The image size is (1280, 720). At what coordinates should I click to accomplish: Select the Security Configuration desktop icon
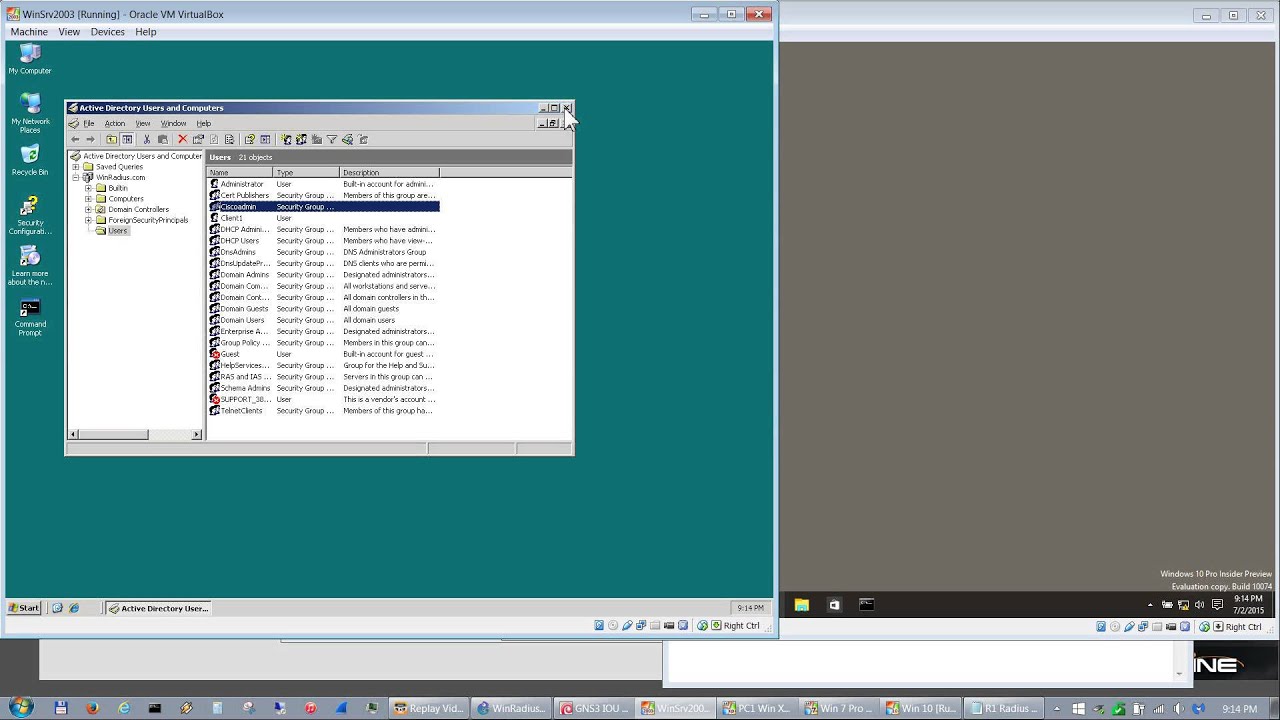coord(30,215)
